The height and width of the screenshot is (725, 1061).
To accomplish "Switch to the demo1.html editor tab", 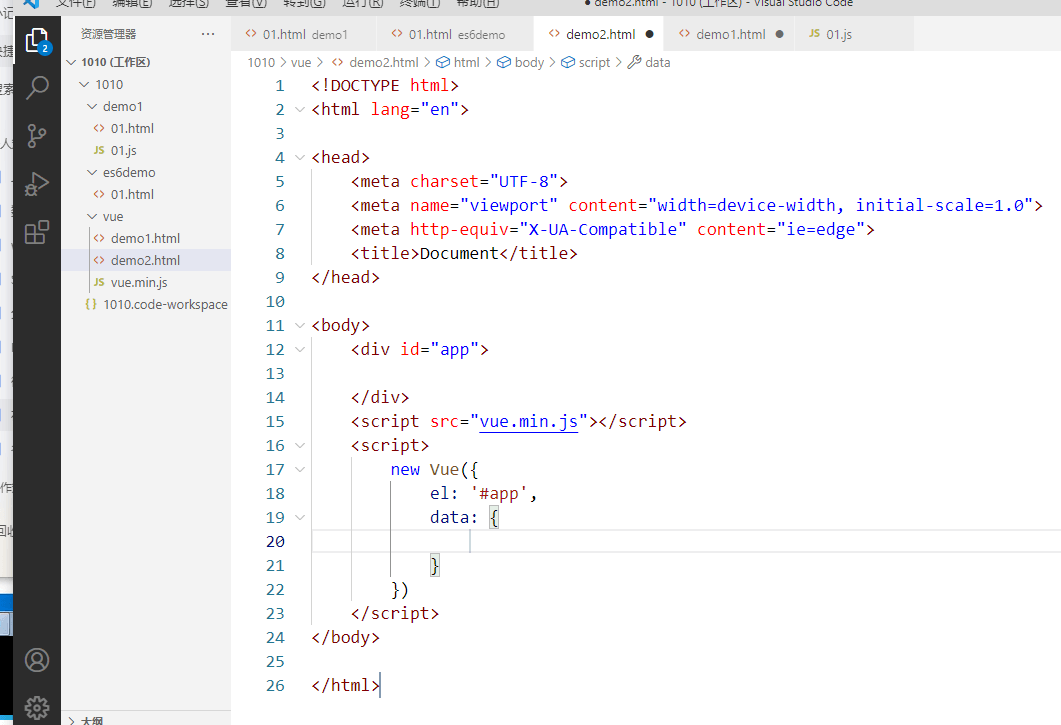I will point(730,34).
